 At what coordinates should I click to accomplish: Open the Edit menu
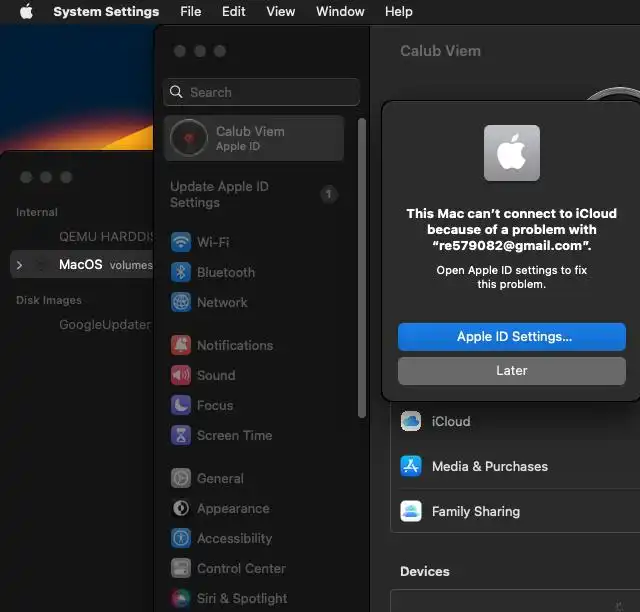233,11
